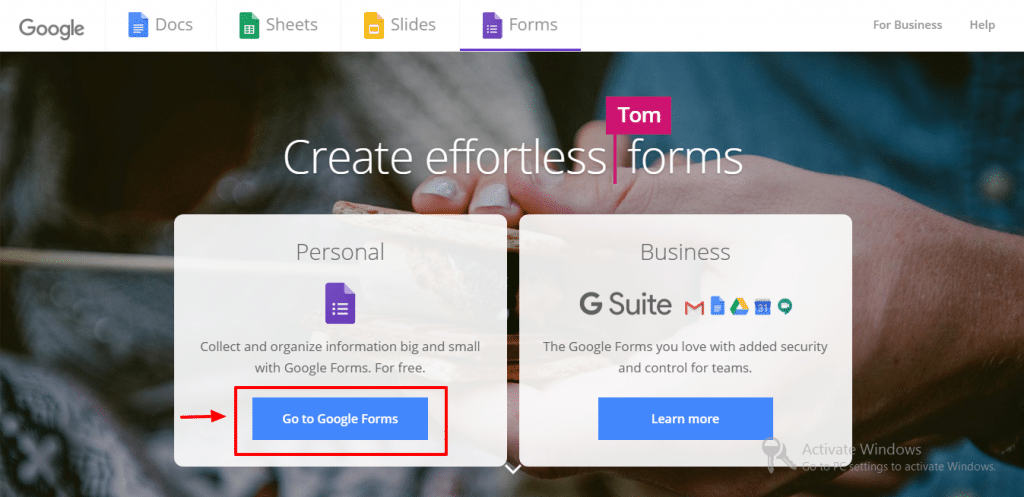Viewport: 1024px width, 497px height.
Task: Select the Slides tab
Action: pyautogui.click(x=400, y=25)
